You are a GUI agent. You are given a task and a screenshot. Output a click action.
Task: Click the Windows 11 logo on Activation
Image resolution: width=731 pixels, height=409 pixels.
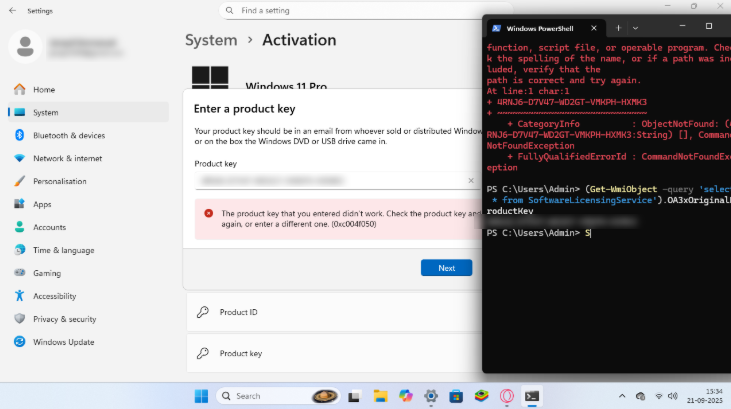pyautogui.click(x=210, y=77)
